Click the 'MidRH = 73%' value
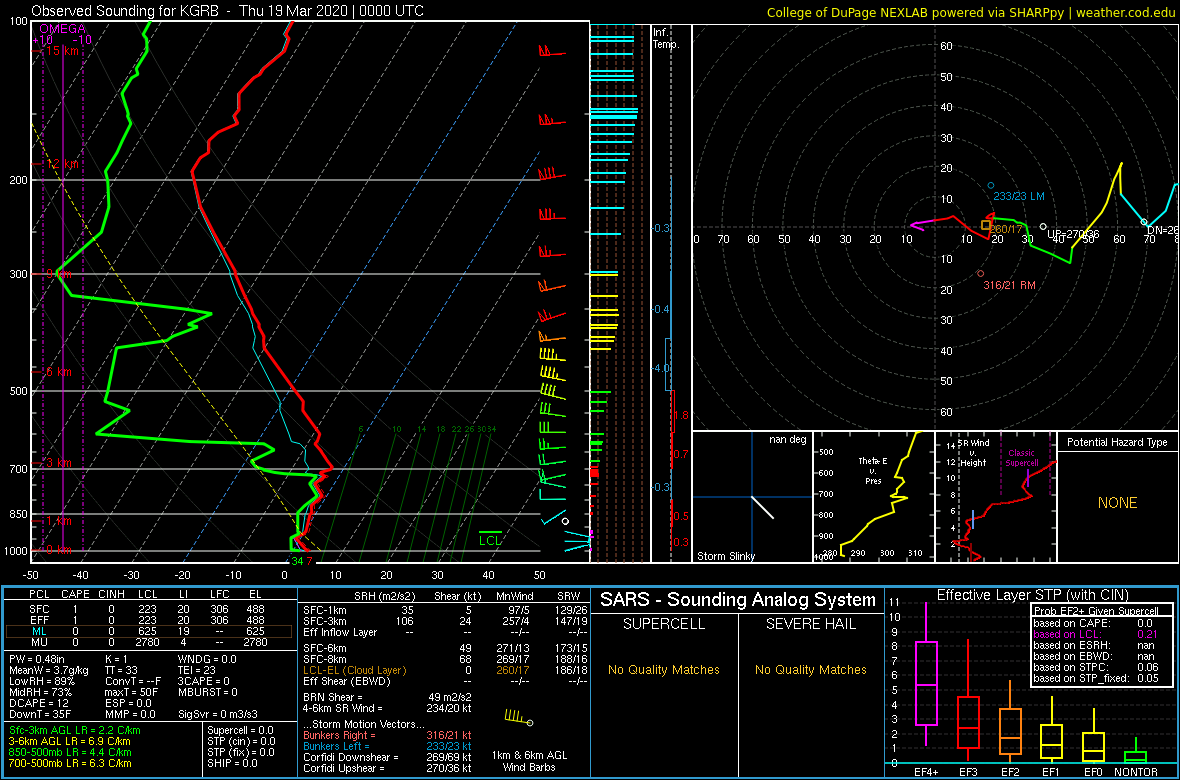Screen dimensions: 1180x780 tap(41, 692)
